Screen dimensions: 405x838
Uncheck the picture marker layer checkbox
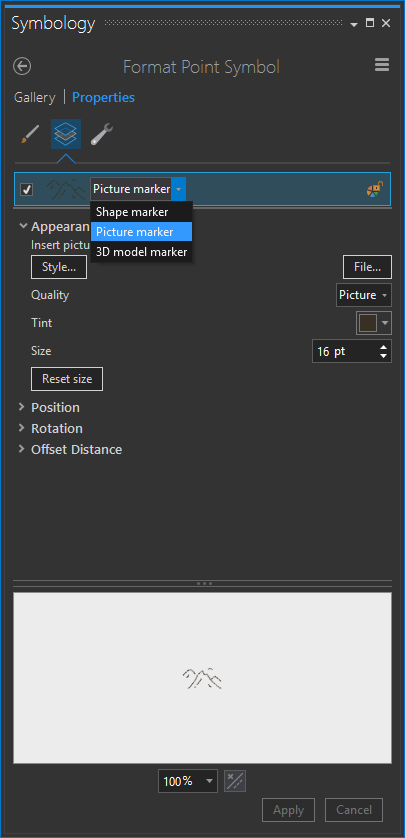(x=26, y=189)
